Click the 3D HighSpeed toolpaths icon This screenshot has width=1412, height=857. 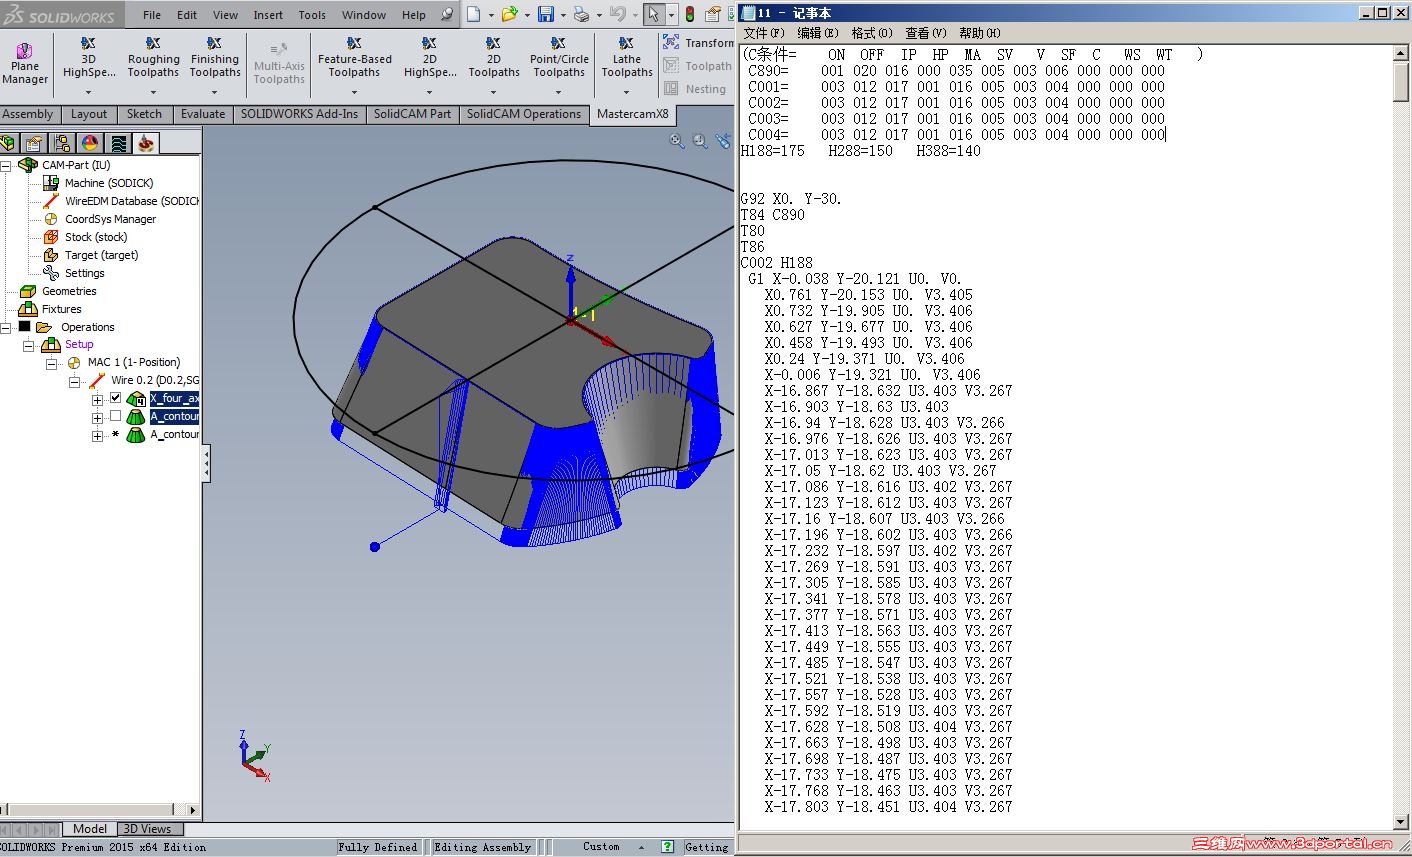88,43
